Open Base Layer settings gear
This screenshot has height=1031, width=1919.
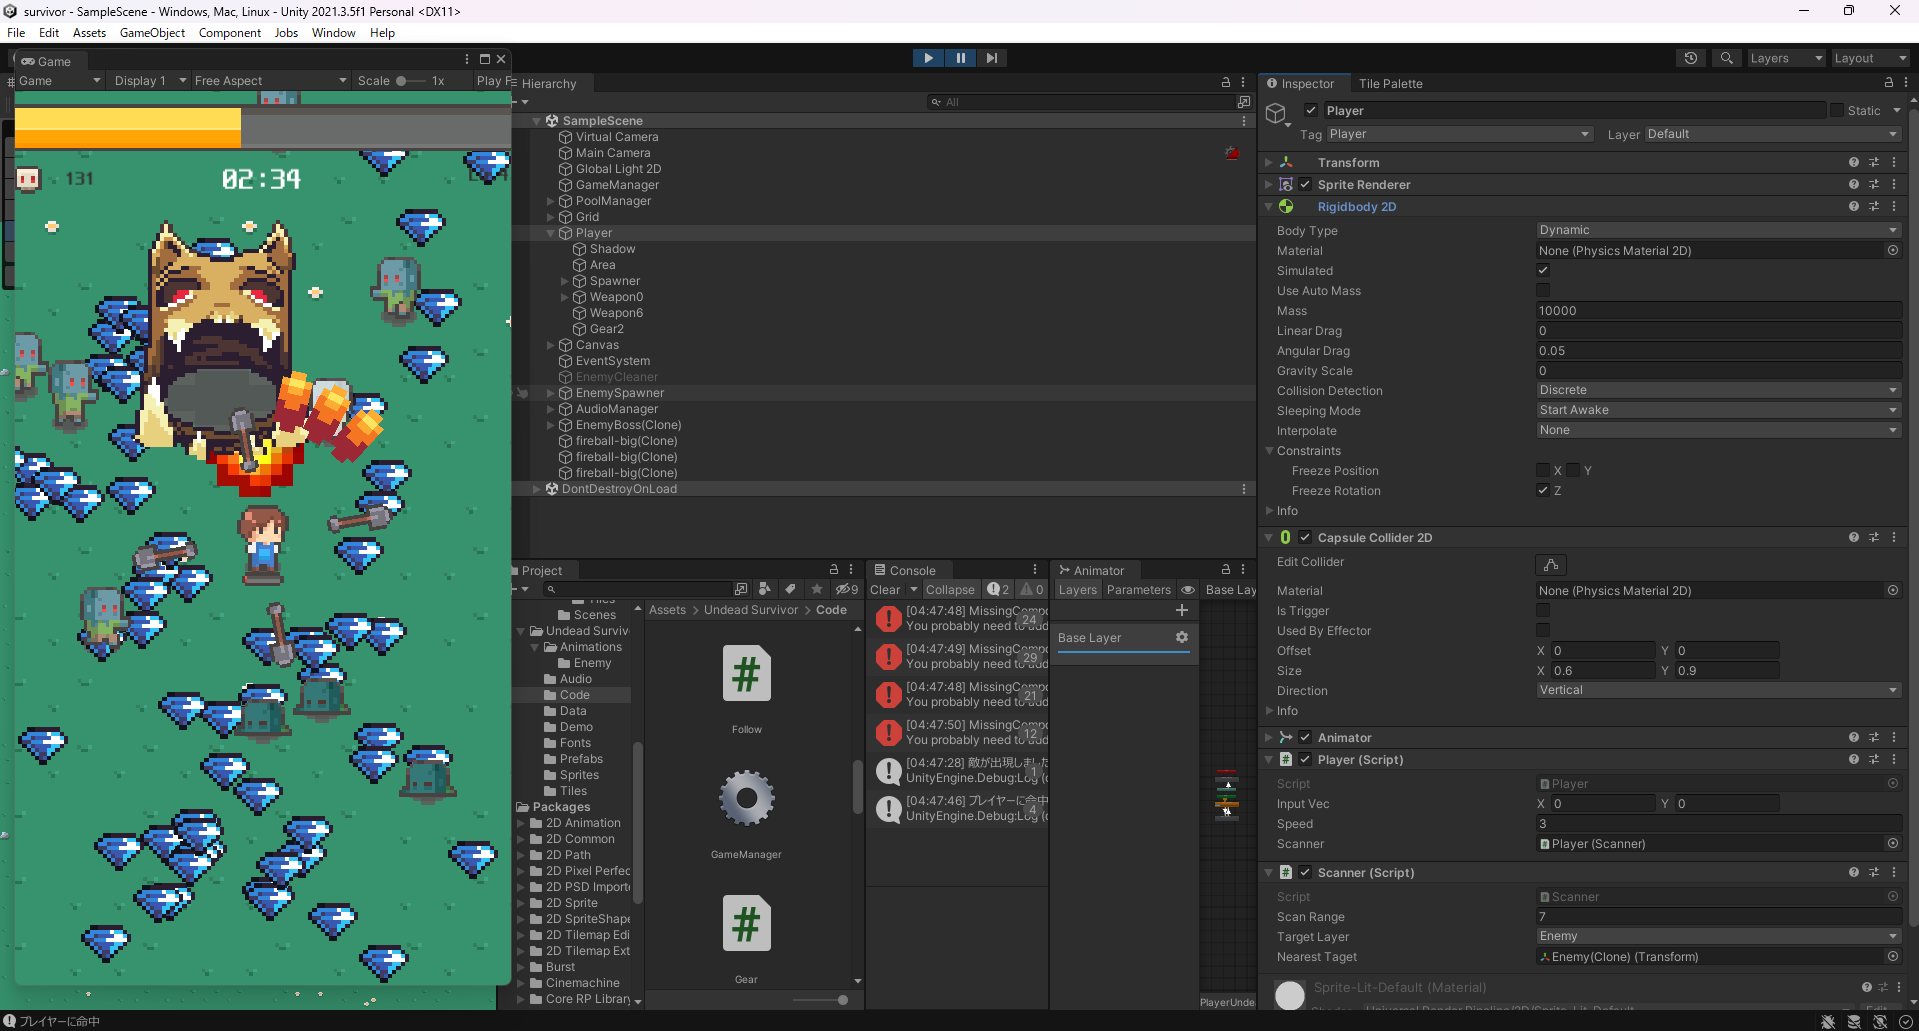click(x=1181, y=638)
